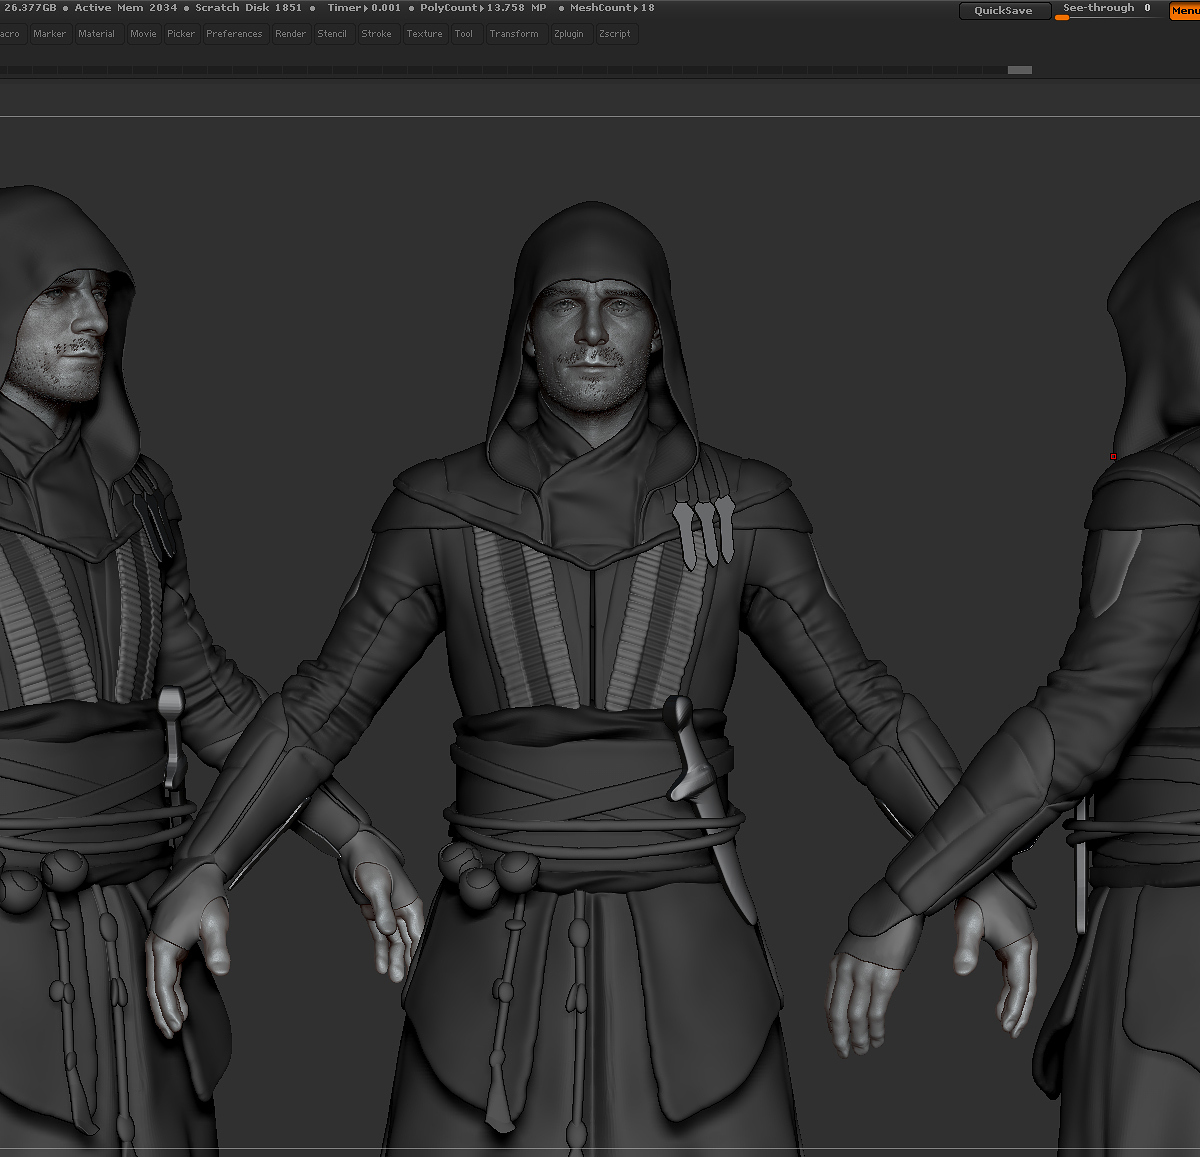1200x1157 pixels.
Task: Open the Marker menu
Action: click(49, 34)
